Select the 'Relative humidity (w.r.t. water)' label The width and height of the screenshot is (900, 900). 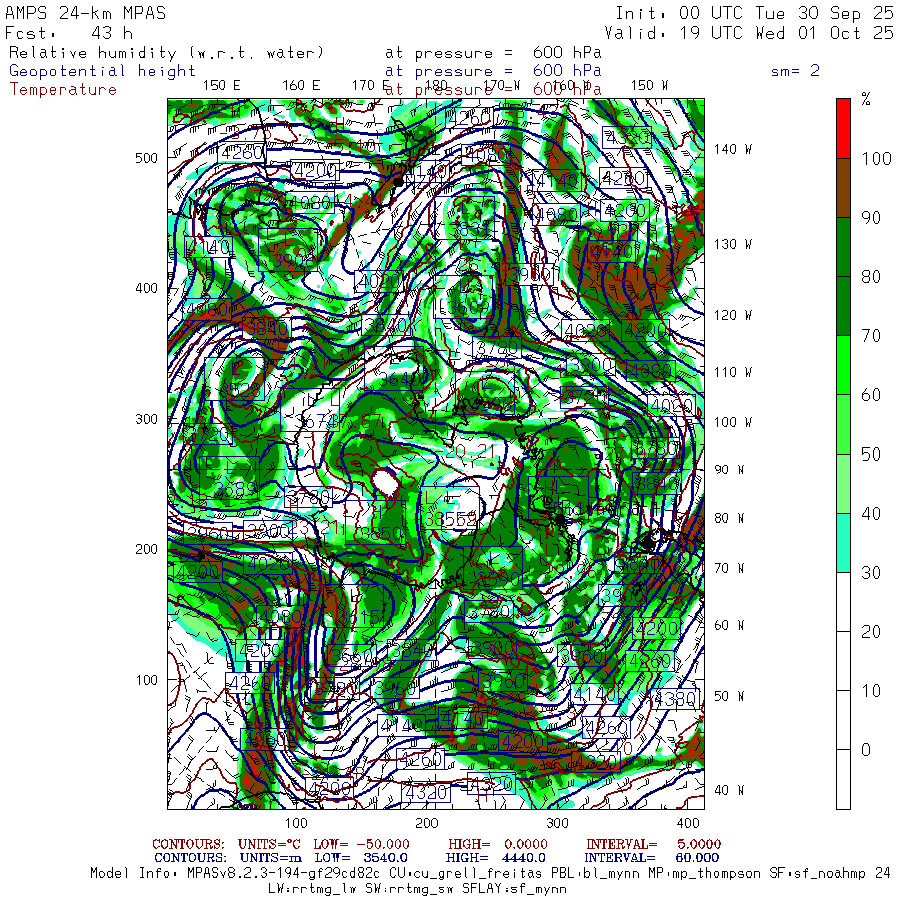point(167,53)
